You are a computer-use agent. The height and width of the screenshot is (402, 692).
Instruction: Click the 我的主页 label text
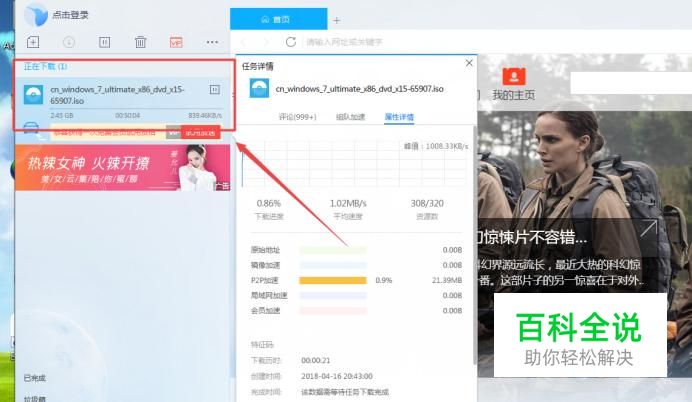pos(513,95)
